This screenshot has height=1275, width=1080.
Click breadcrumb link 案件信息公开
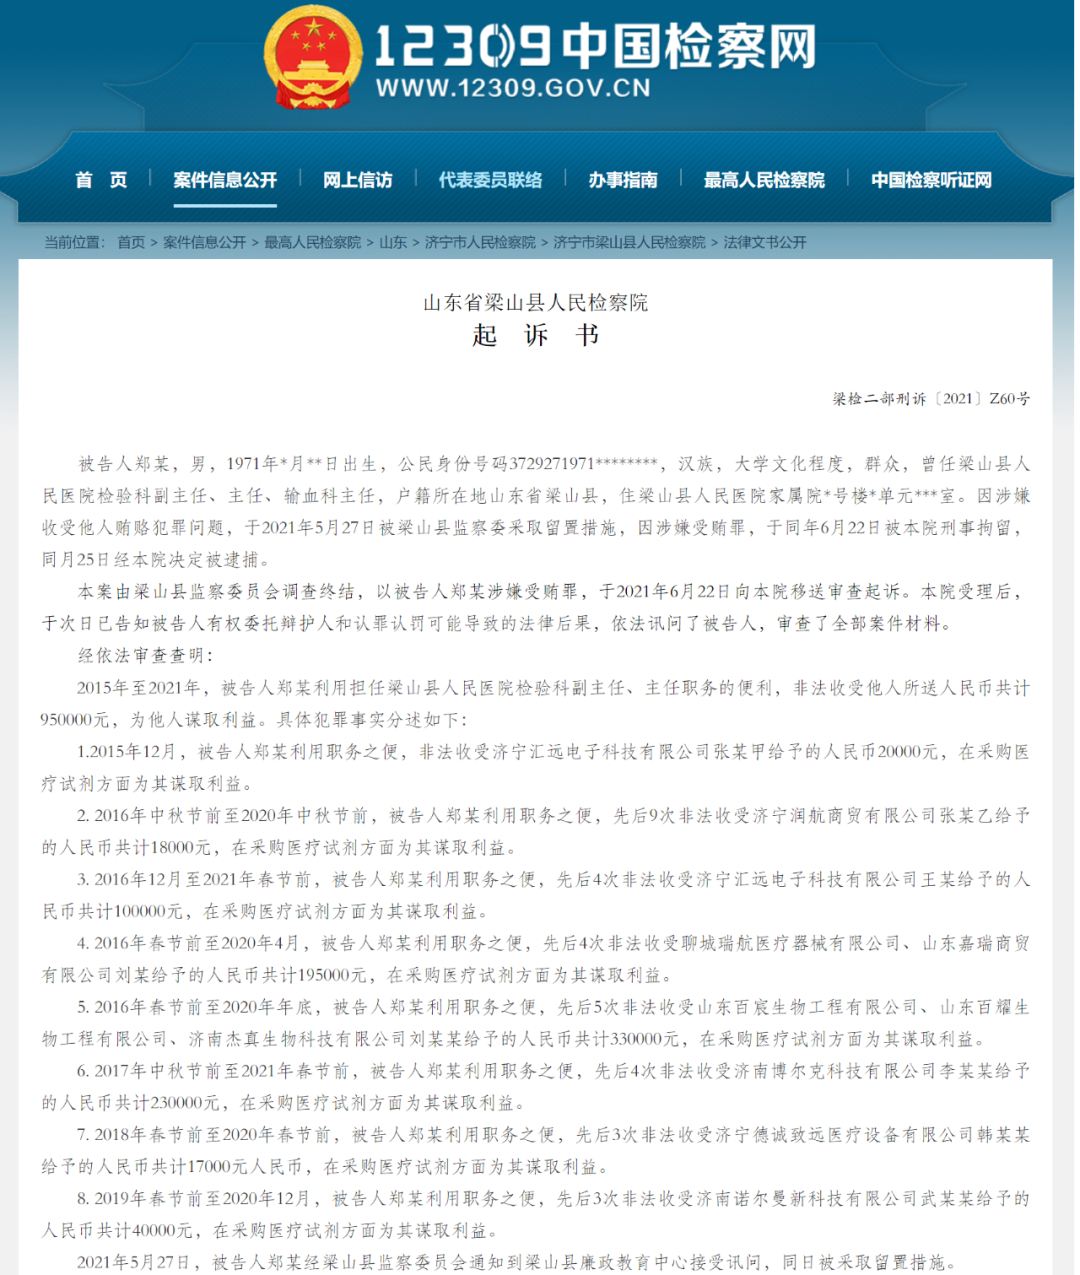pos(205,242)
